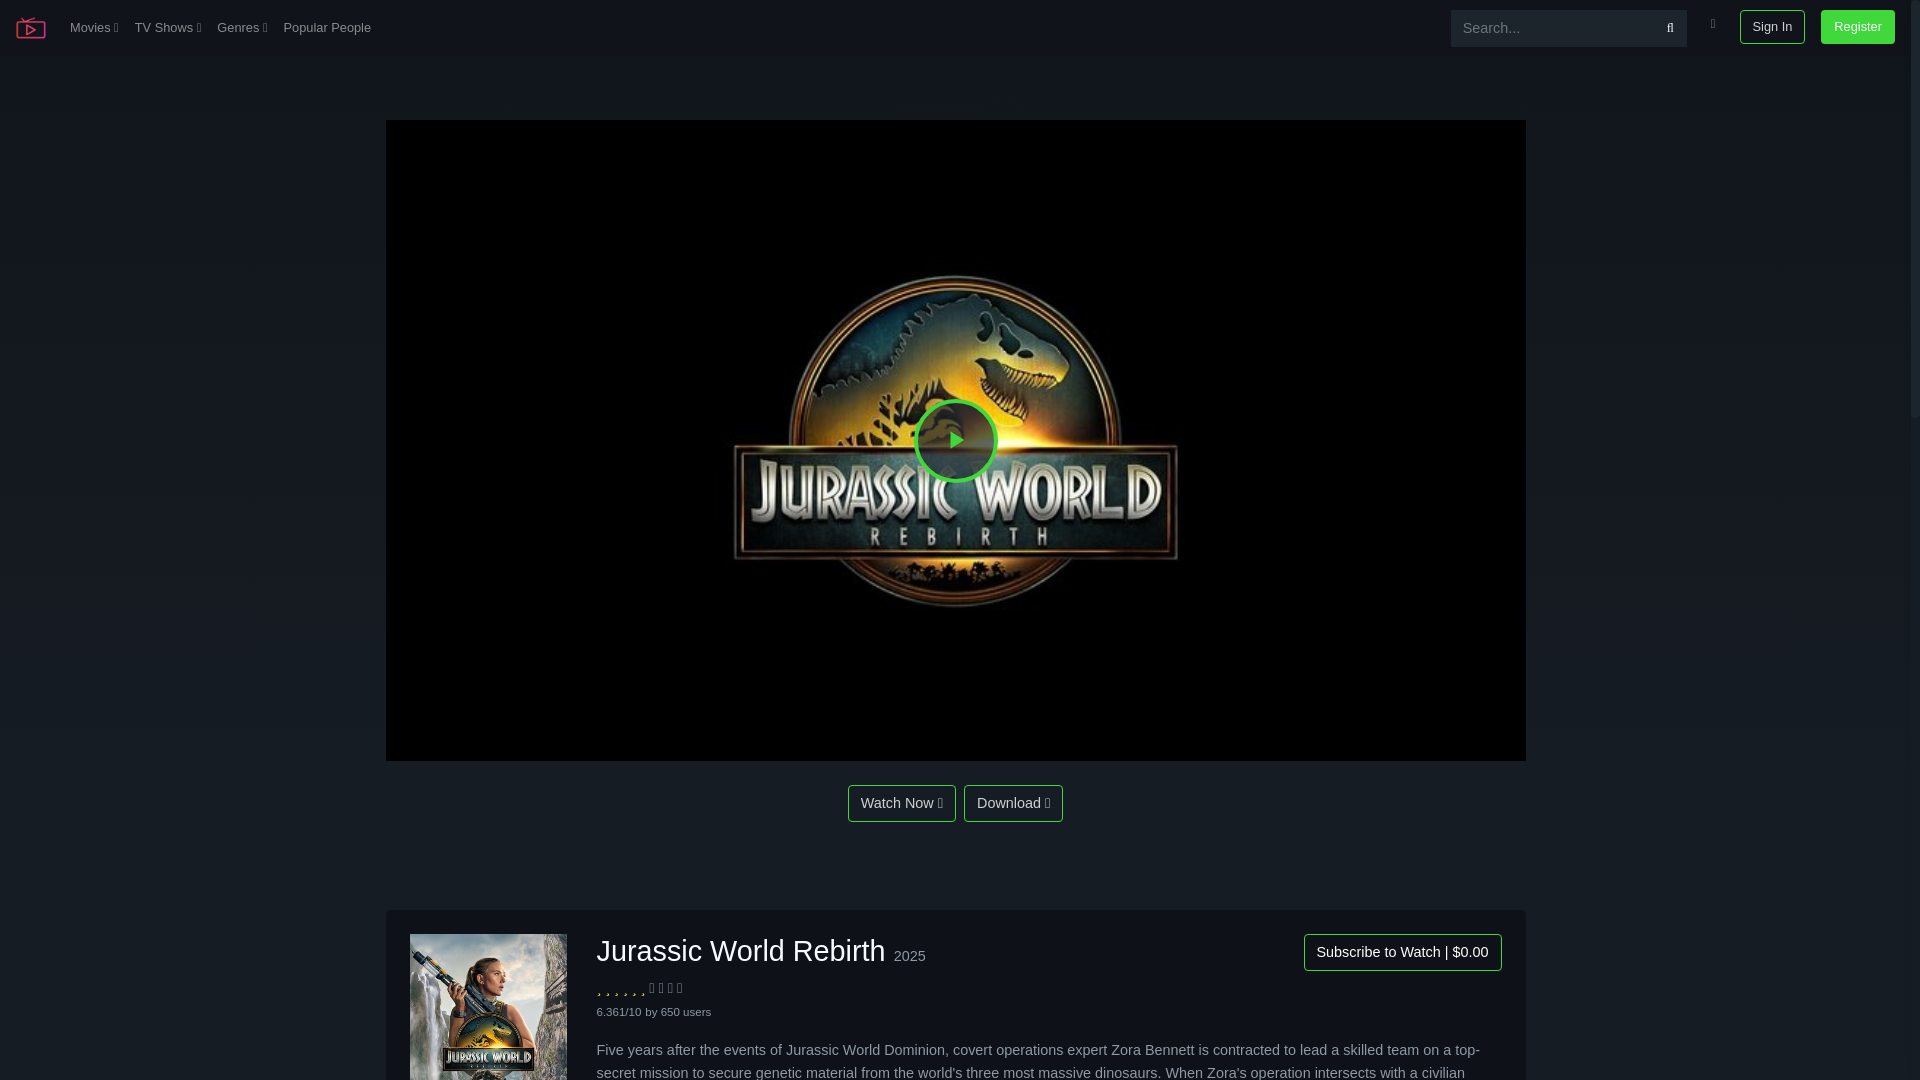The width and height of the screenshot is (1920, 1080).
Task: Open the TV Shows dropdown menu
Action: pos(168,28)
